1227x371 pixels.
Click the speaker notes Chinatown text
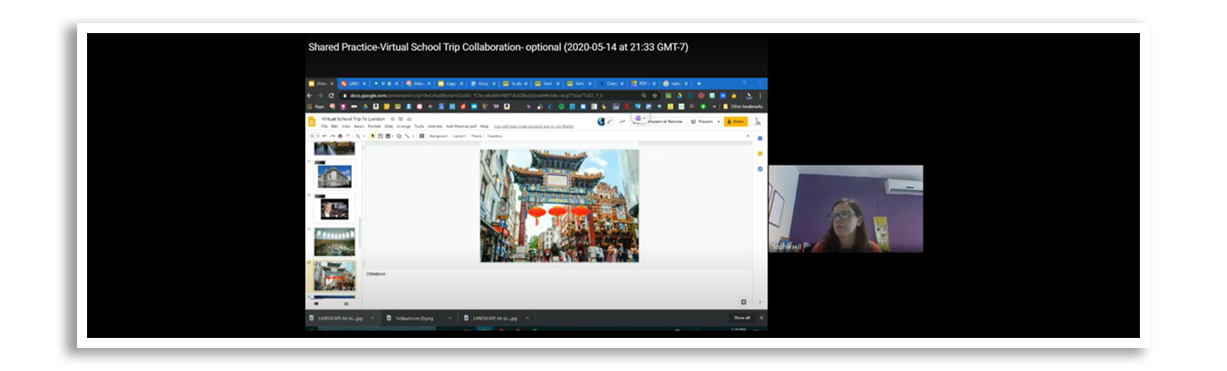coord(376,273)
